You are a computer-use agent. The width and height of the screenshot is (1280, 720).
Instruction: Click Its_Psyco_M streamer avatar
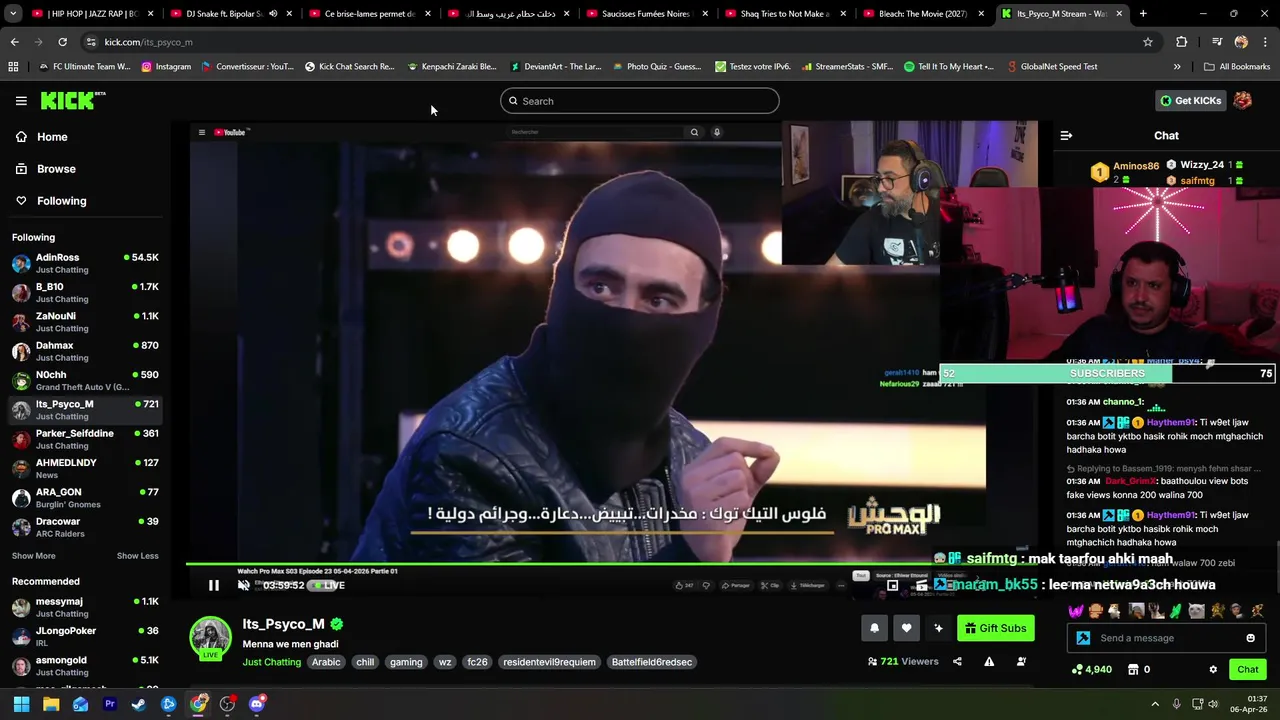point(211,638)
